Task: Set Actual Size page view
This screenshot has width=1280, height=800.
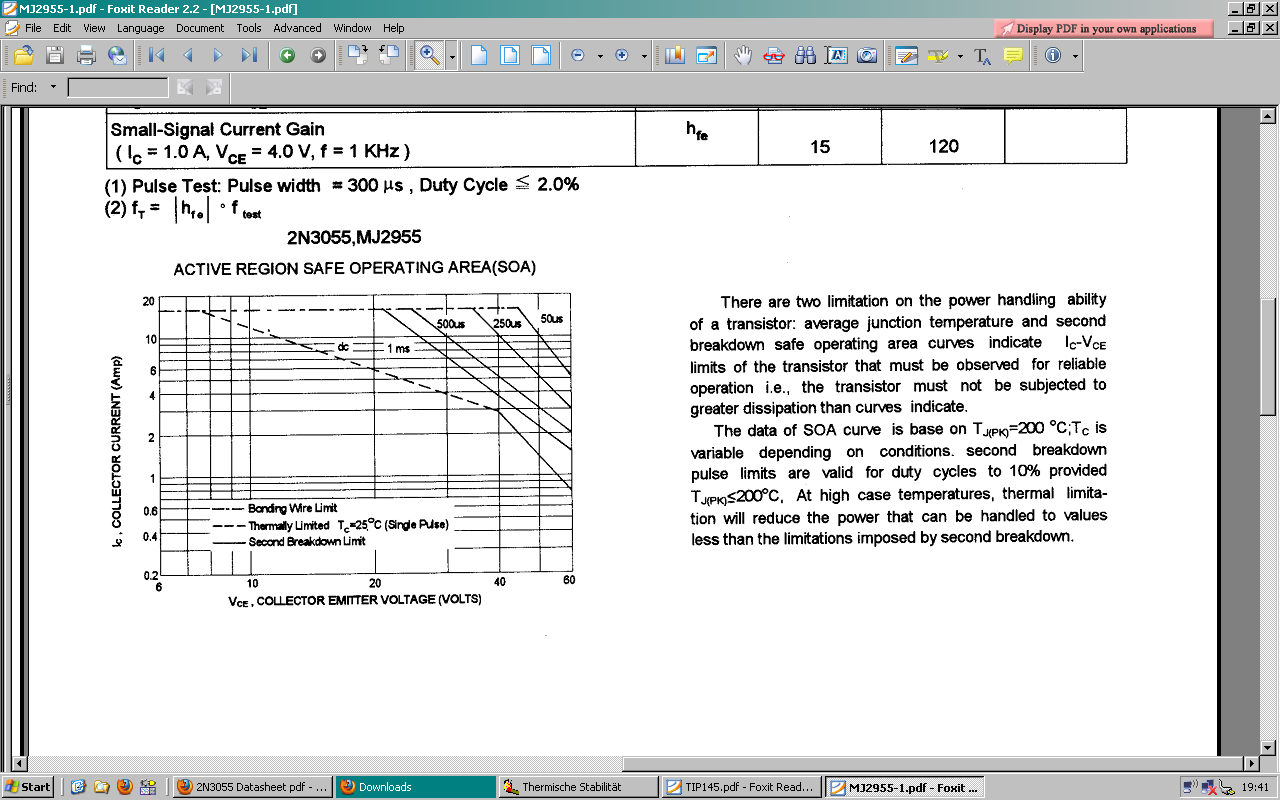Action: 479,55
